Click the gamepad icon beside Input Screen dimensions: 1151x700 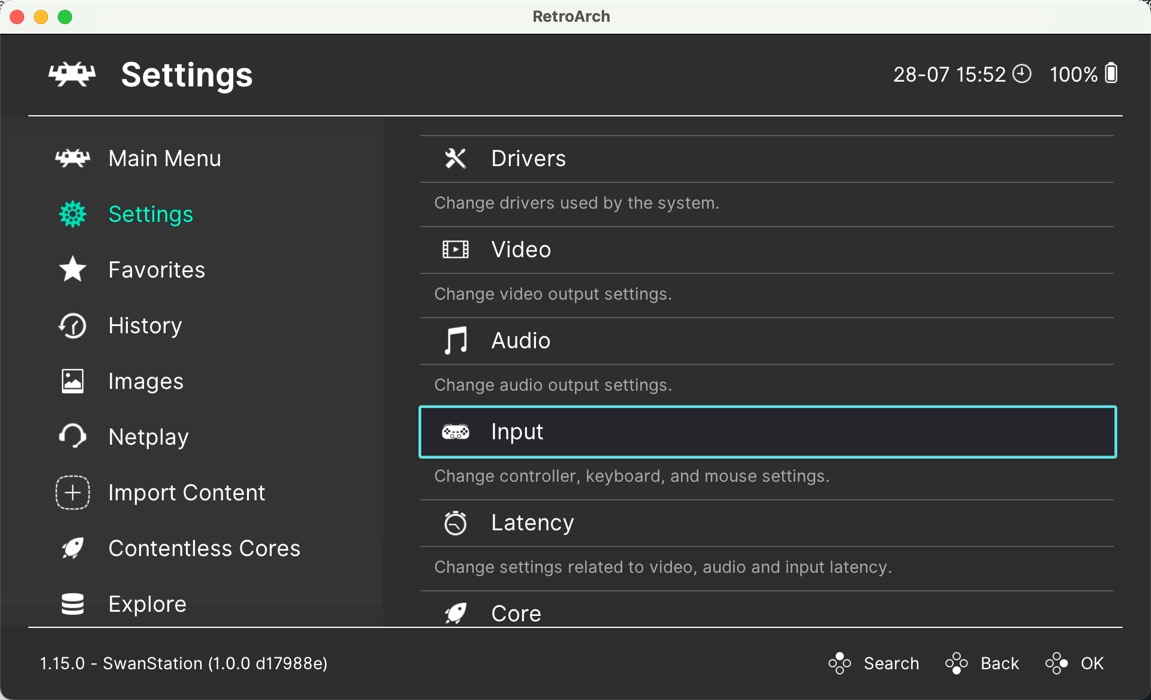(x=455, y=431)
